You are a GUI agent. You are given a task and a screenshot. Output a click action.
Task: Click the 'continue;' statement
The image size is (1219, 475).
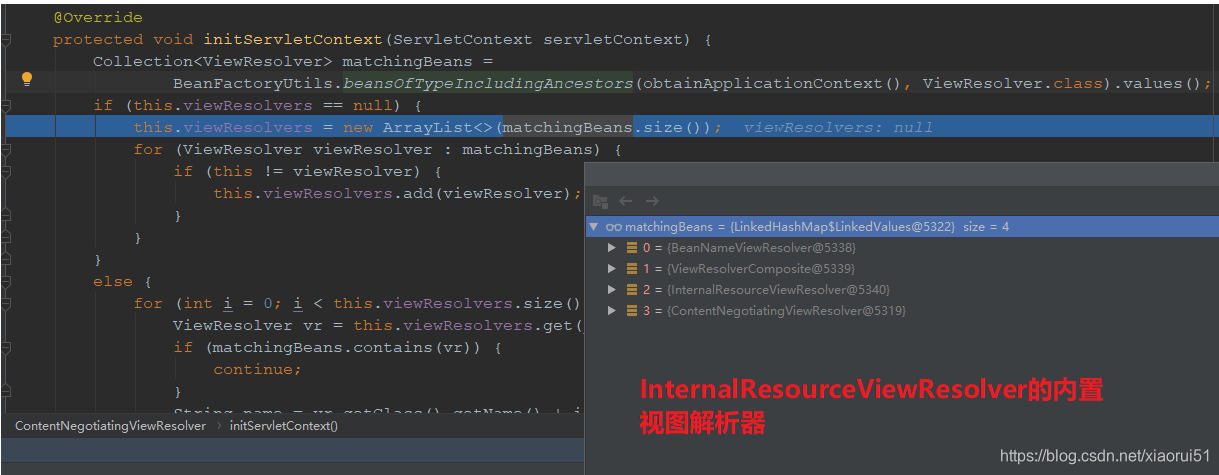[x=258, y=370]
